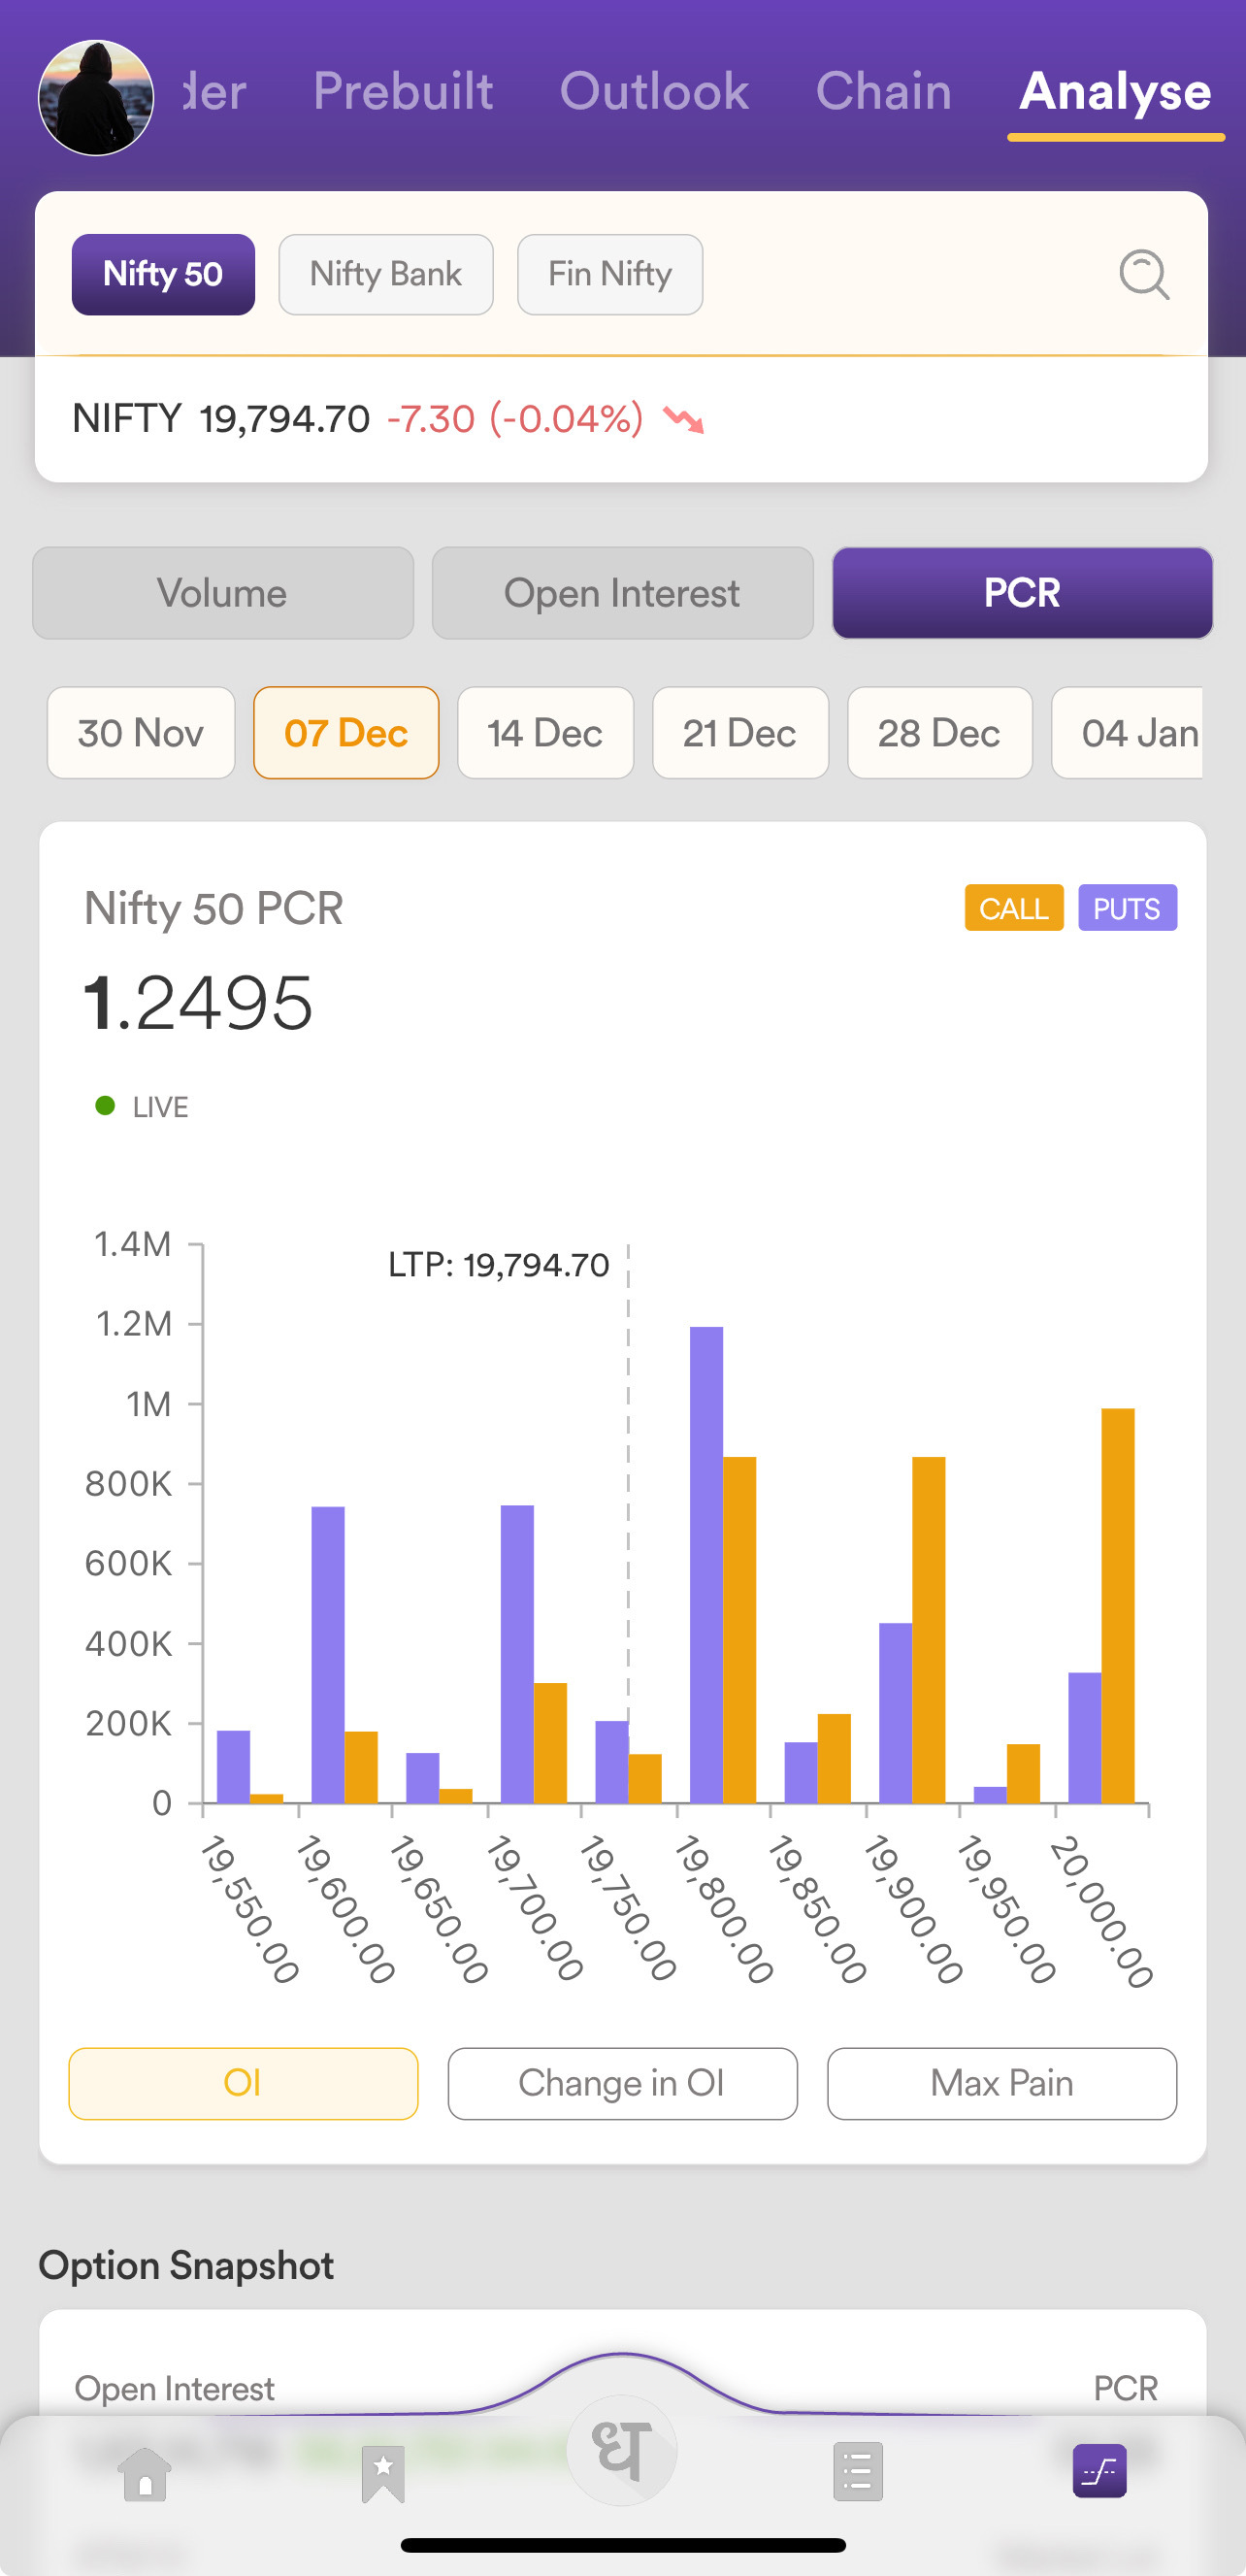
Task: Choose the 04 Jan expiry
Action: (x=1128, y=733)
